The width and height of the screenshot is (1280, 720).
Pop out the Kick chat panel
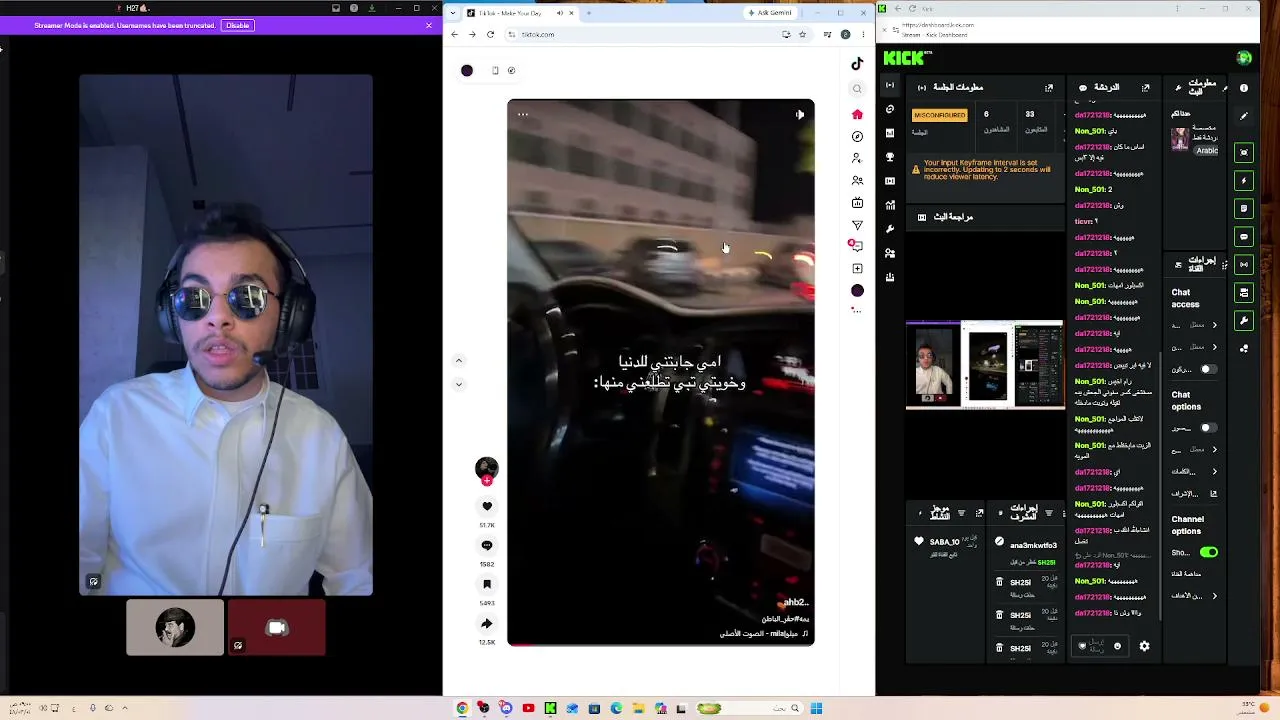click(1146, 88)
